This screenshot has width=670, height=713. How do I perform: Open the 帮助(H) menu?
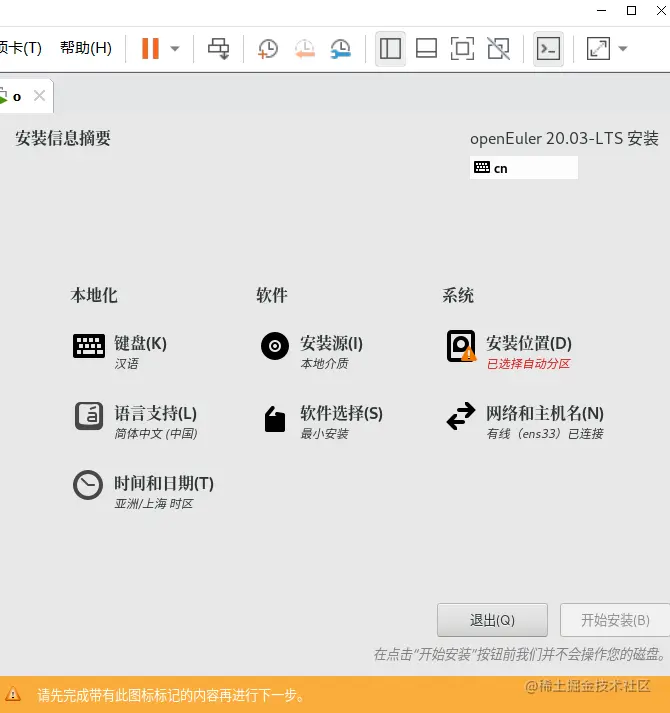pyautogui.click(x=86, y=48)
